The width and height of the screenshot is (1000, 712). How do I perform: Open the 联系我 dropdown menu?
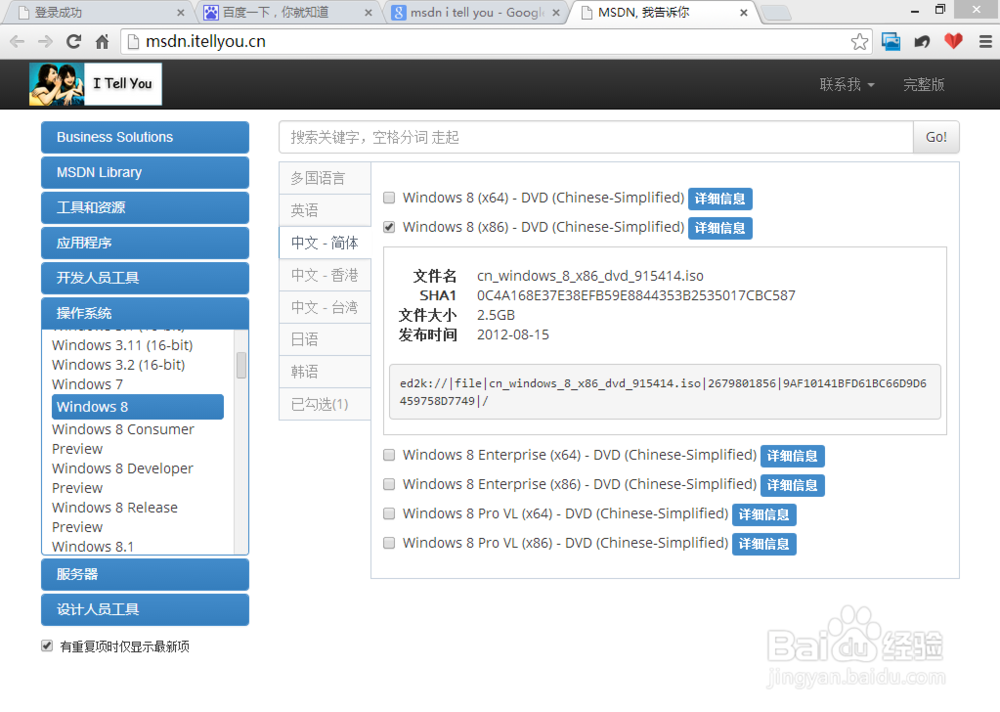point(846,84)
